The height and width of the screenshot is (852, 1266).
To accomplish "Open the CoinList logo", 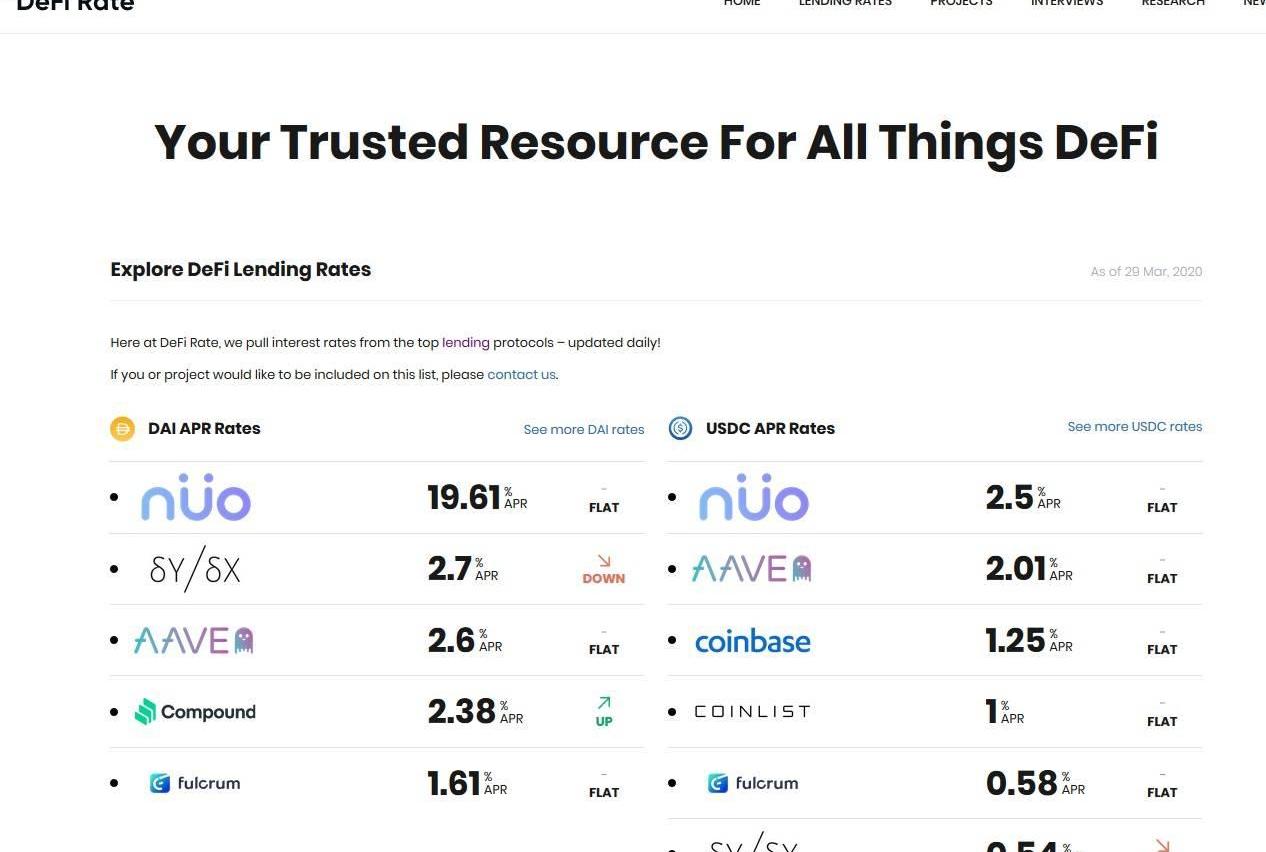I will (752, 712).
